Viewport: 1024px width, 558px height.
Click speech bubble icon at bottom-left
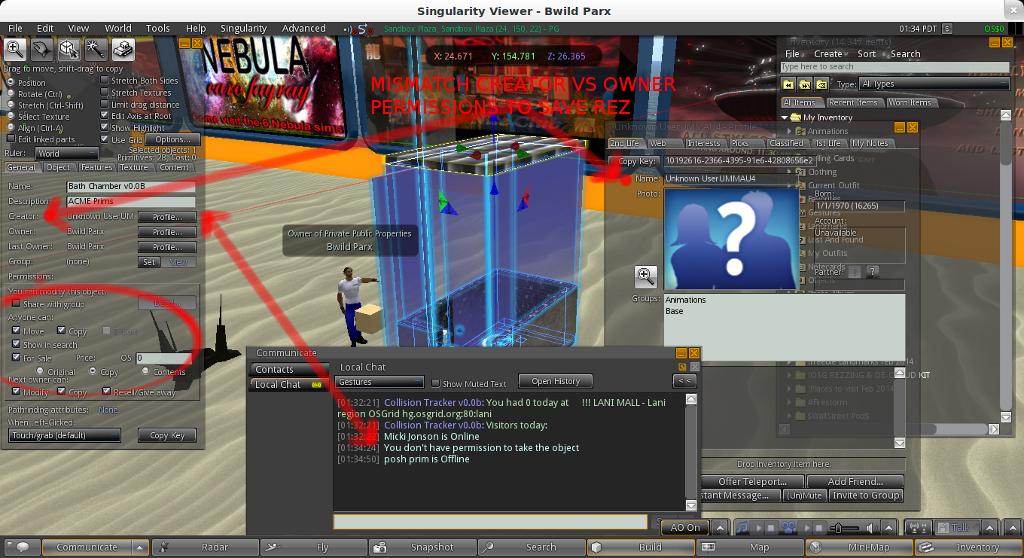point(22,548)
